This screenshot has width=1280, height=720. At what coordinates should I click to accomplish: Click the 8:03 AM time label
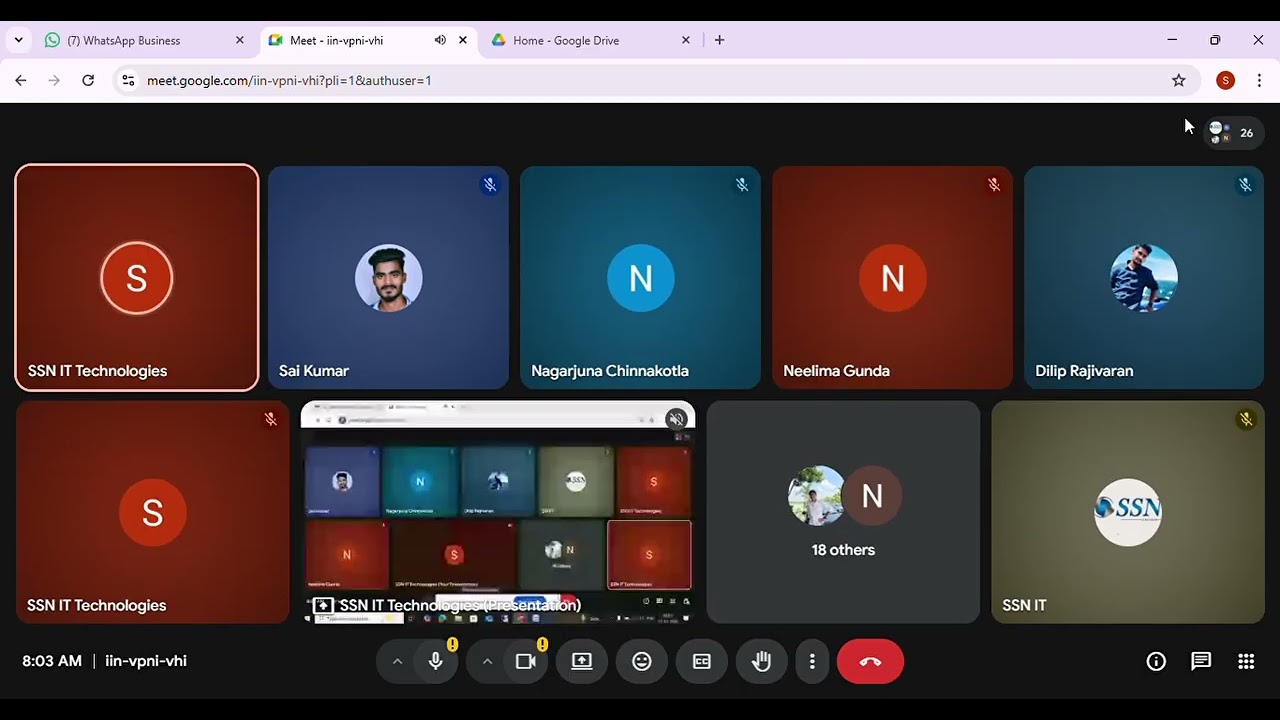(x=52, y=661)
